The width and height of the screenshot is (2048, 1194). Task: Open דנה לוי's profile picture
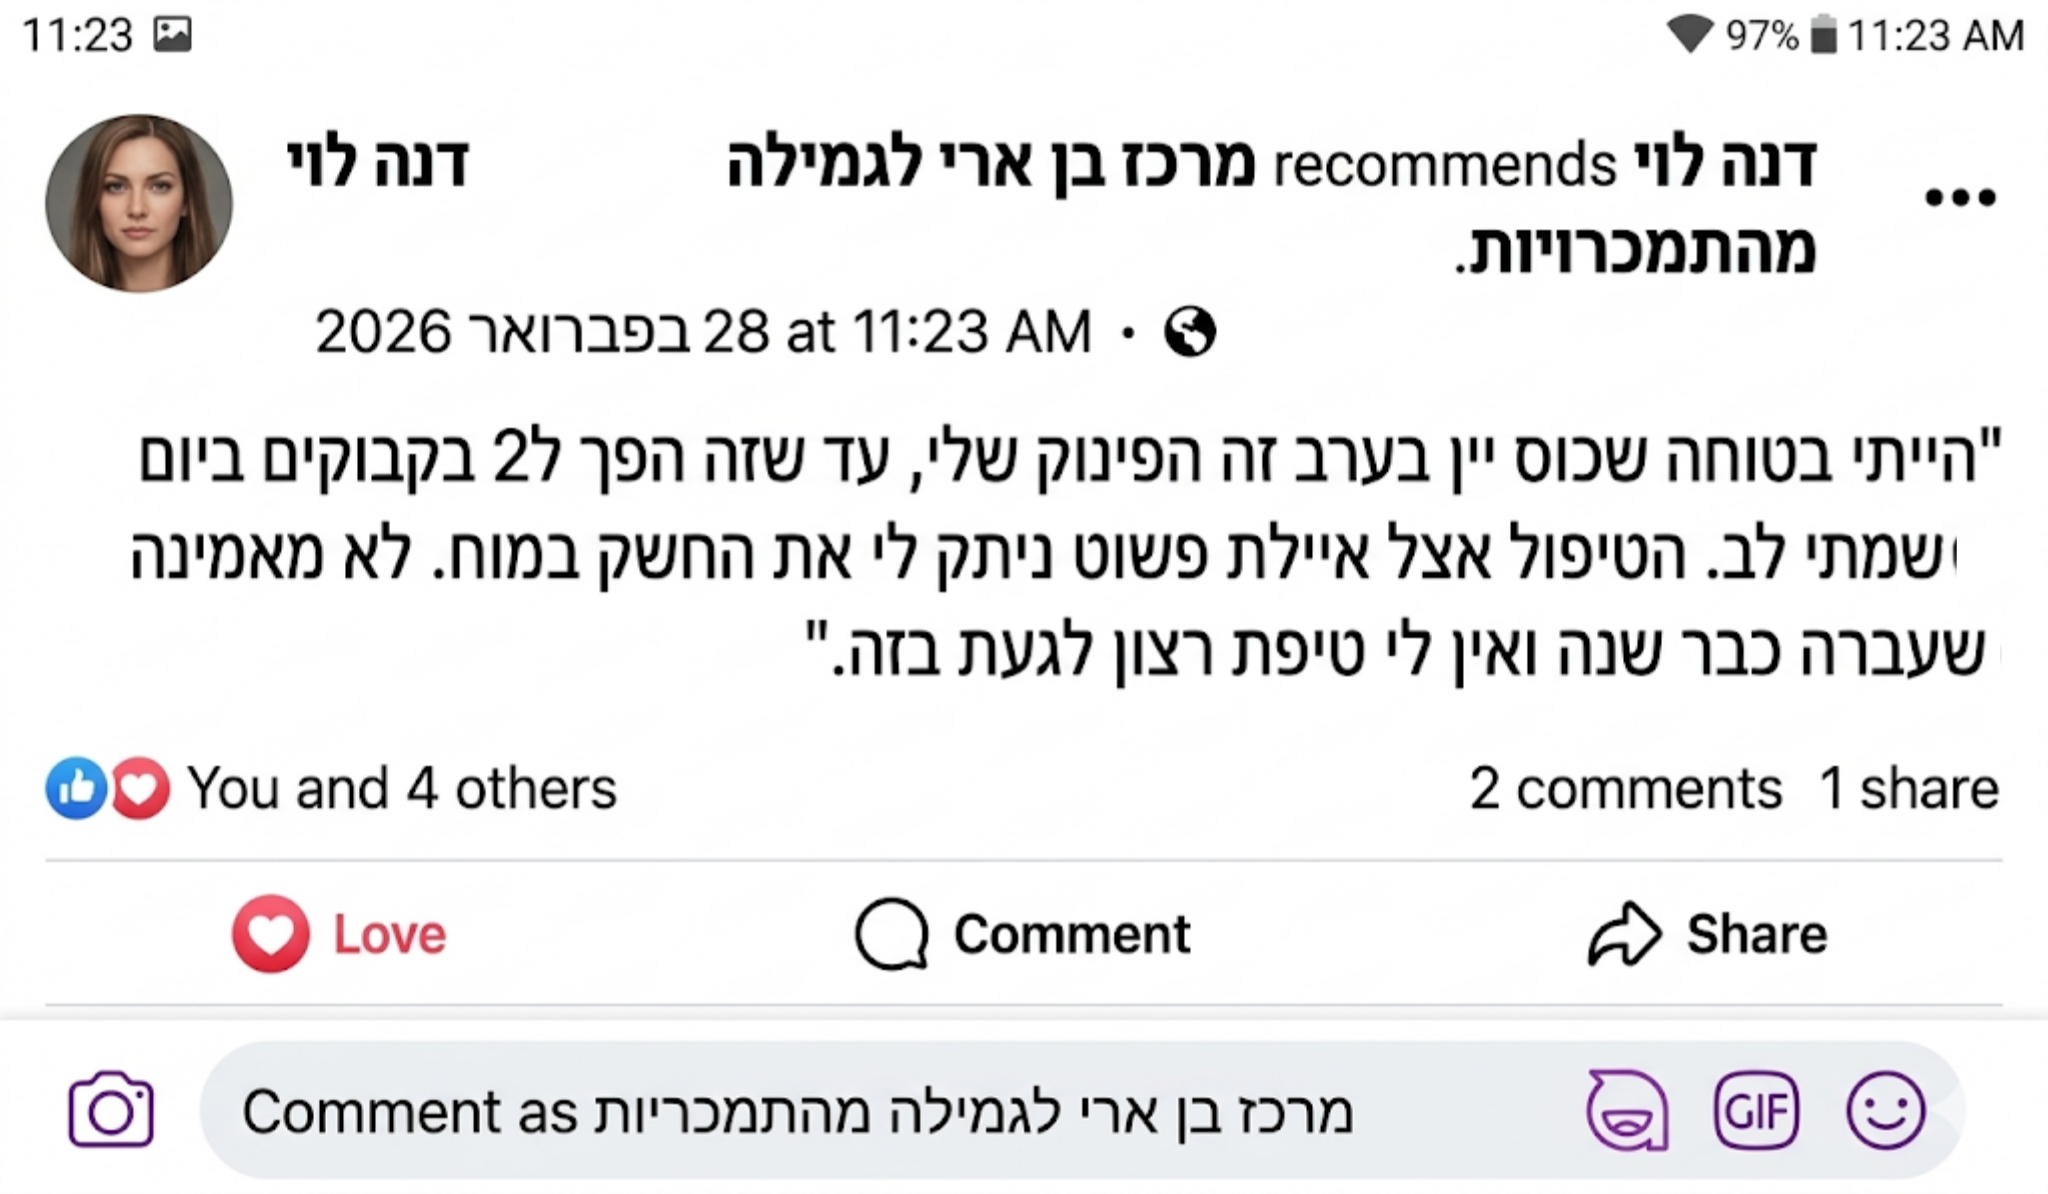pyautogui.click(x=139, y=203)
